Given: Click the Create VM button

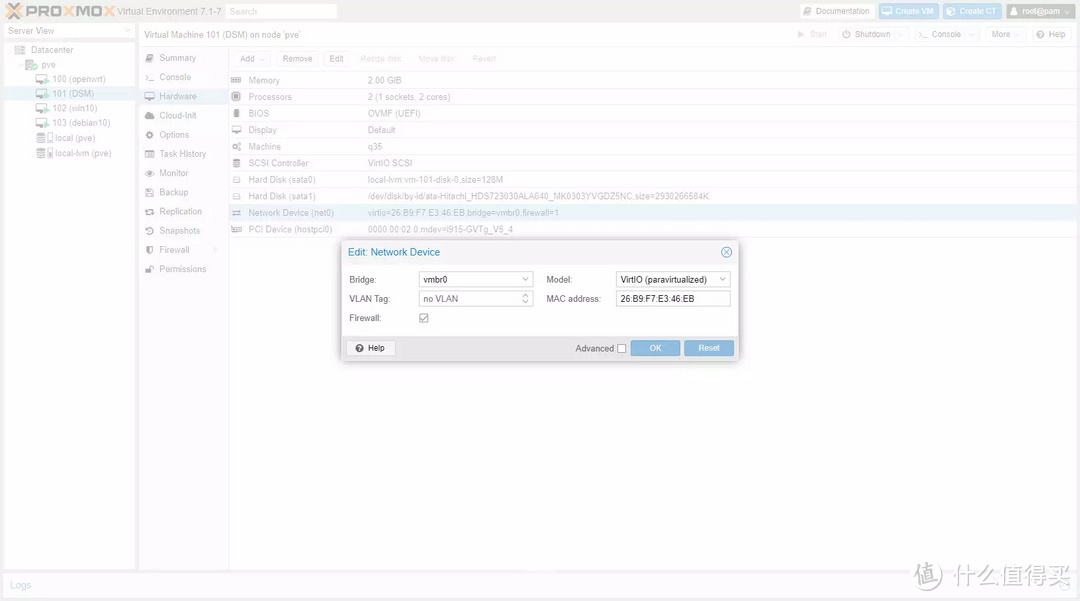Looking at the screenshot, I should click(908, 11).
